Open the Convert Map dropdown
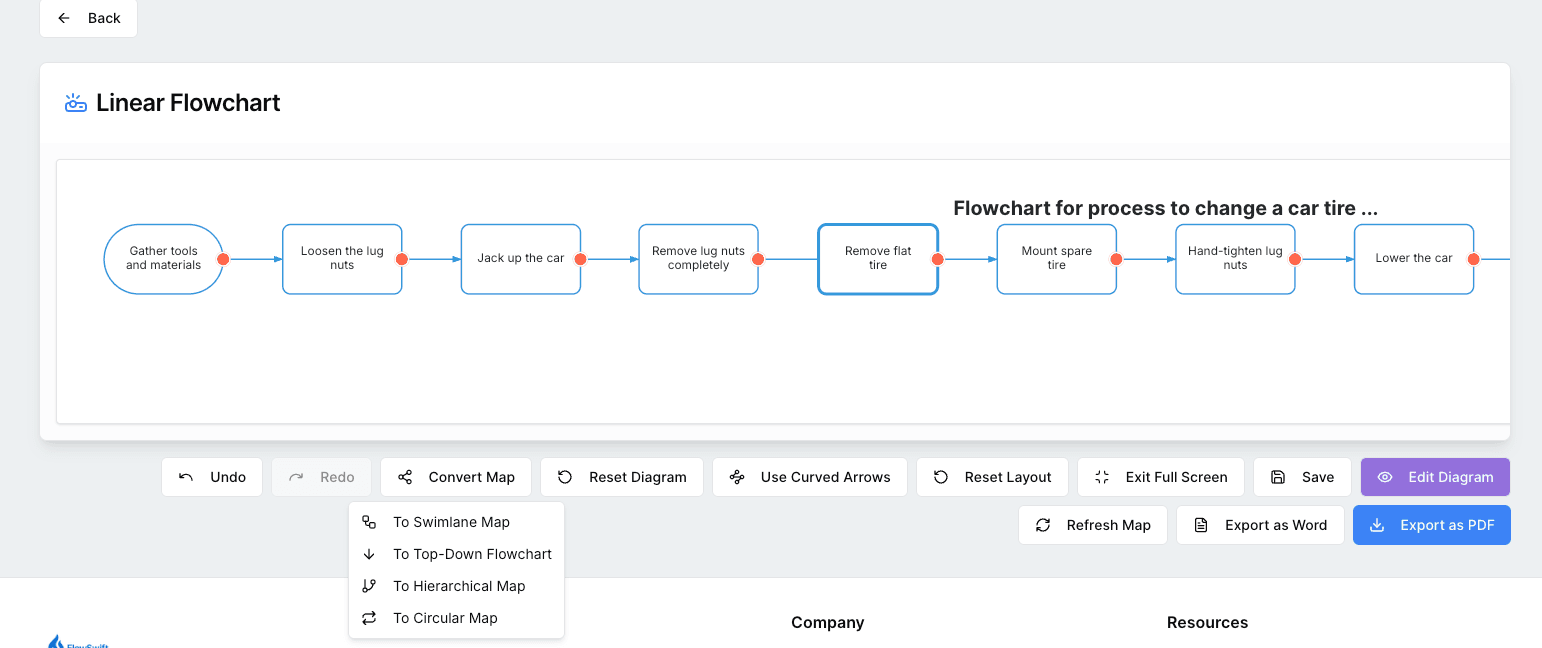Viewport: 1542px width, 648px height. [x=456, y=477]
